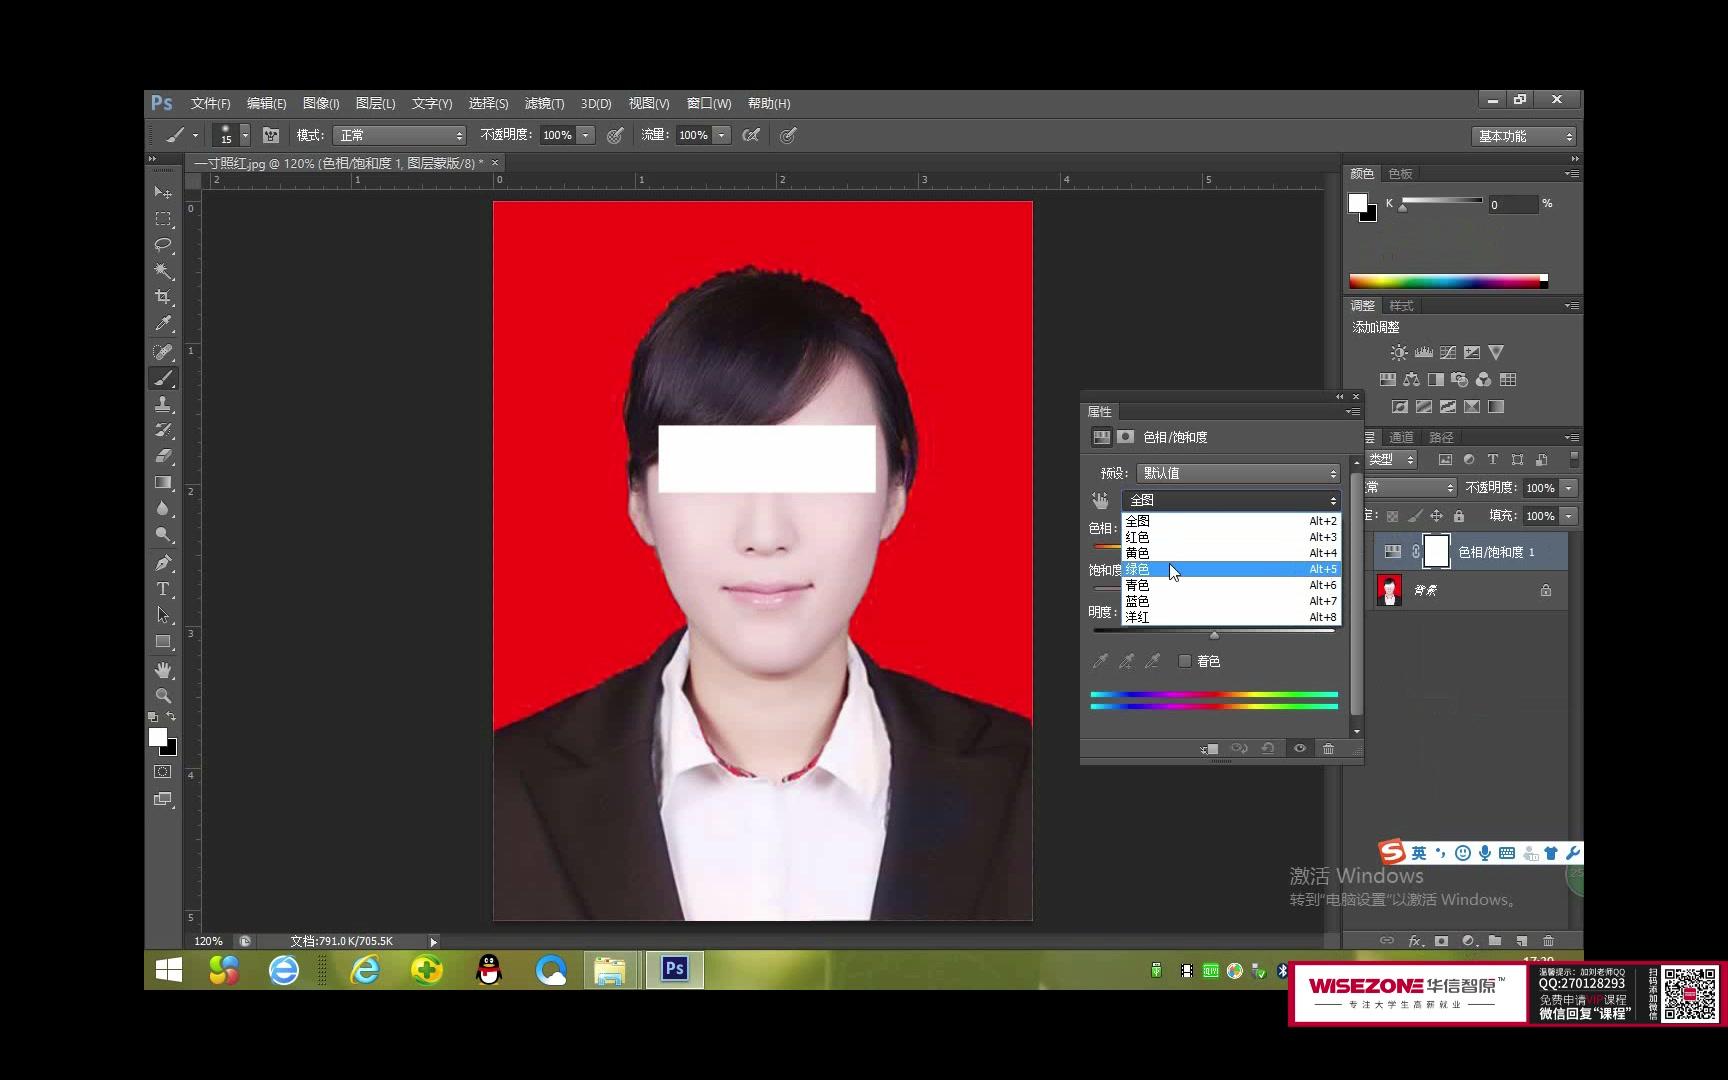Switch to the 通道 tab
1728x1080 pixels.
click(x=1402, y=437)
